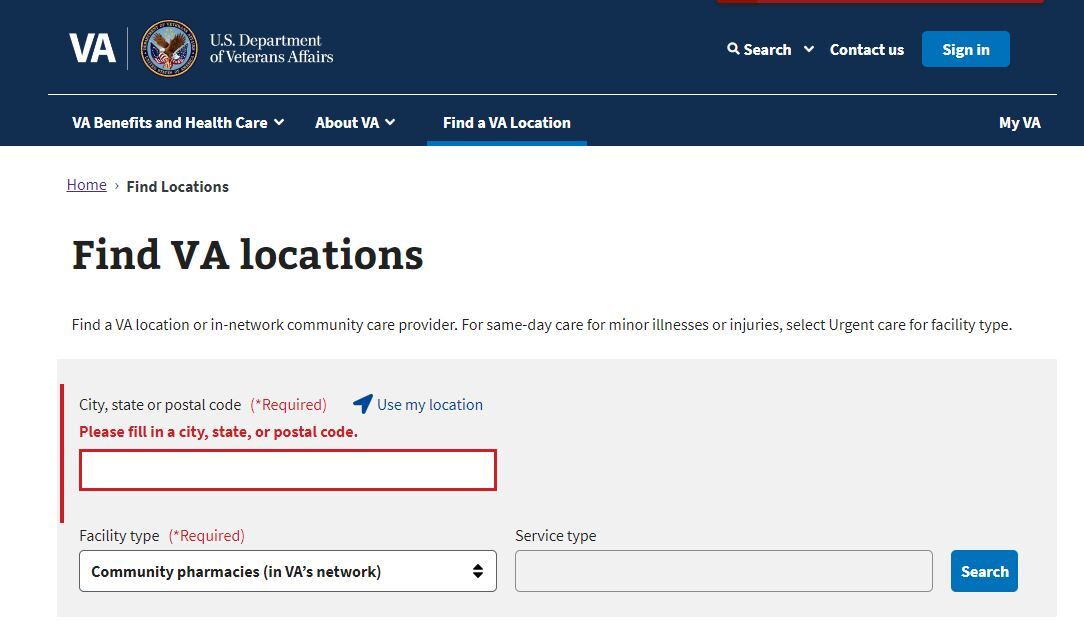Screen dimensions: 1084x626
Task: Click the Department of Veterans Affairs seal
Action: 168,47
